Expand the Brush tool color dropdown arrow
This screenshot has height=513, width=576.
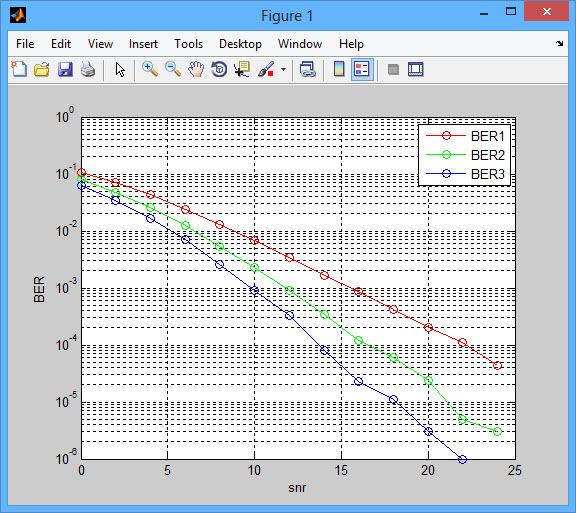click(283, 69)
